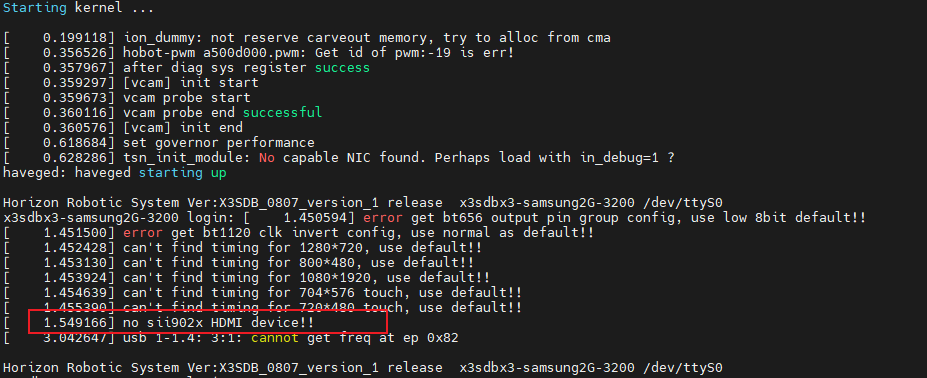
Task: Click the ion_dummy carveout memory log line
Action: [x=307, y=38]
